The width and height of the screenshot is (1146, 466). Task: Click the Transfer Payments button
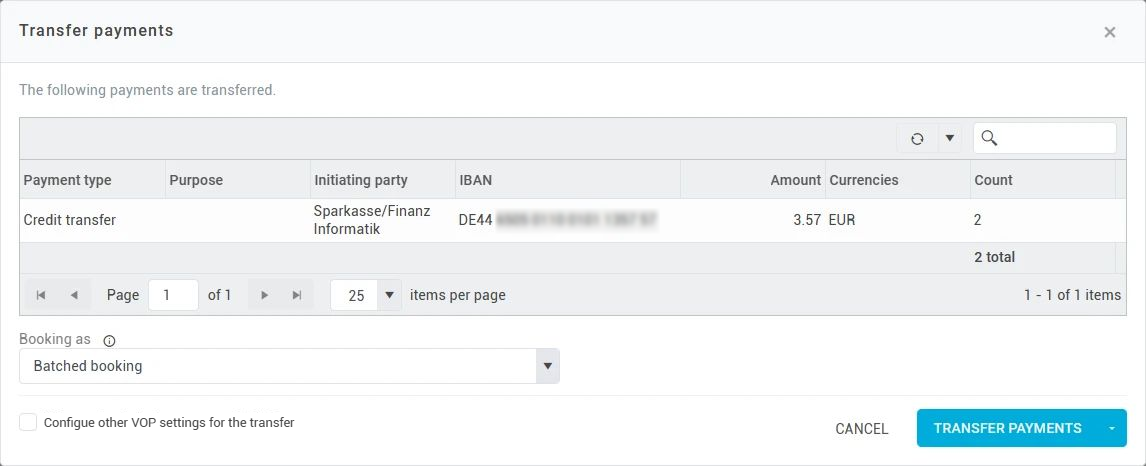(x=1007, y=428)
